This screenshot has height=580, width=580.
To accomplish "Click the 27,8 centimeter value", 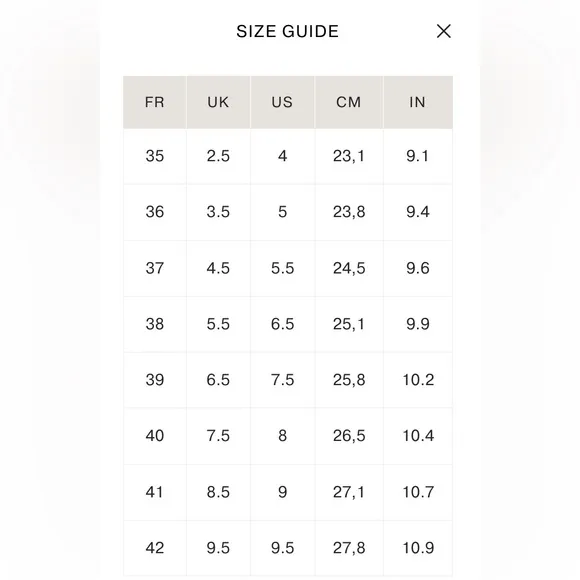I will coord(349,548).
